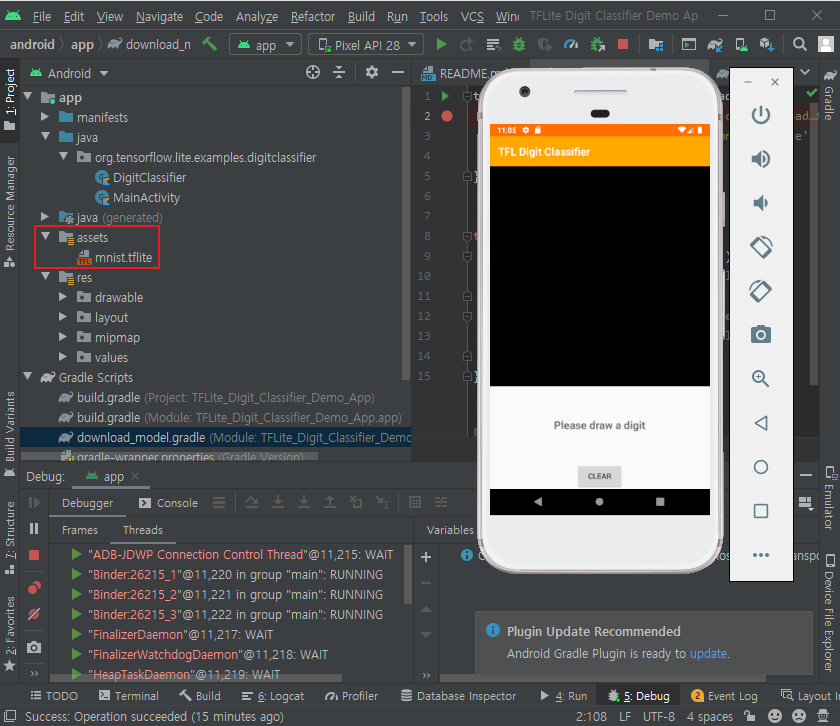Viewport: 840px width, 726px height.
Task: Select the mnist.tflite file
Action: click(x=123, y=258)
